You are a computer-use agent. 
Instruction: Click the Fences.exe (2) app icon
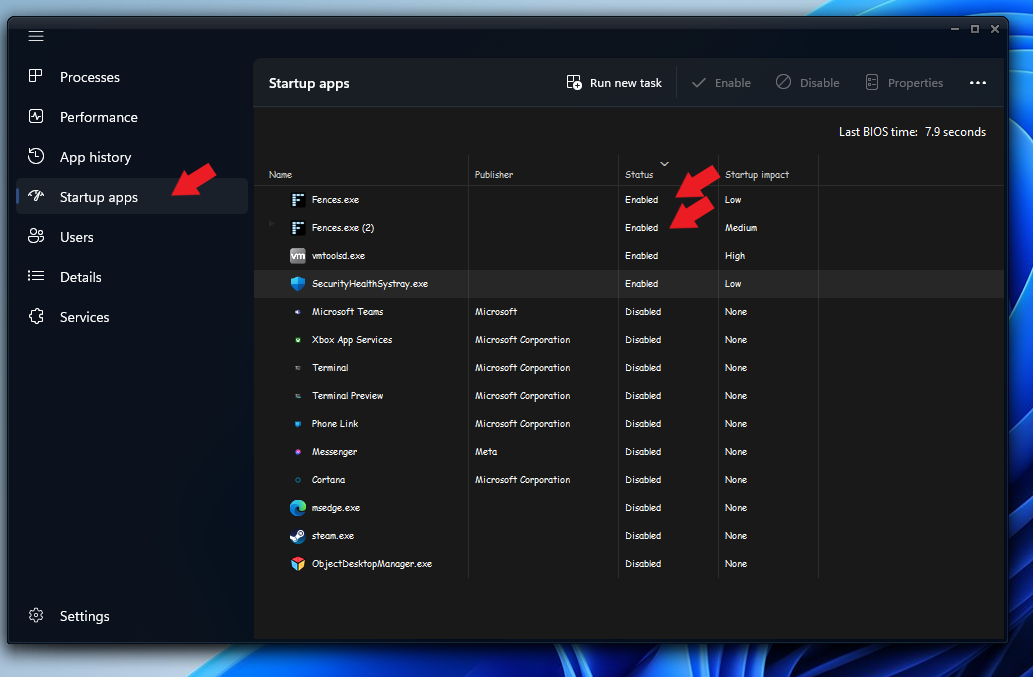click(298, 228)
